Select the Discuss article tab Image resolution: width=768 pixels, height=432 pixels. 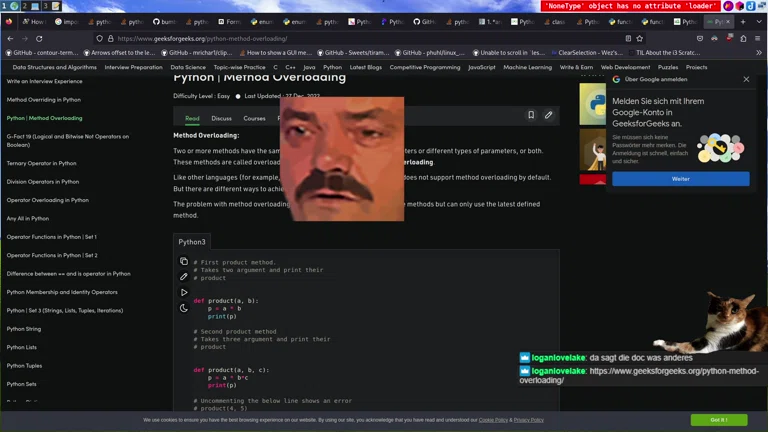tap(221, 119)
